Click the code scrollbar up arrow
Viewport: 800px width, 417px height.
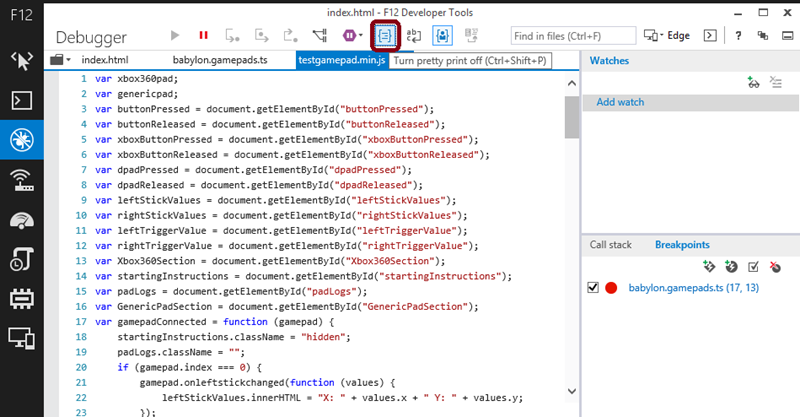pos(572,83)
